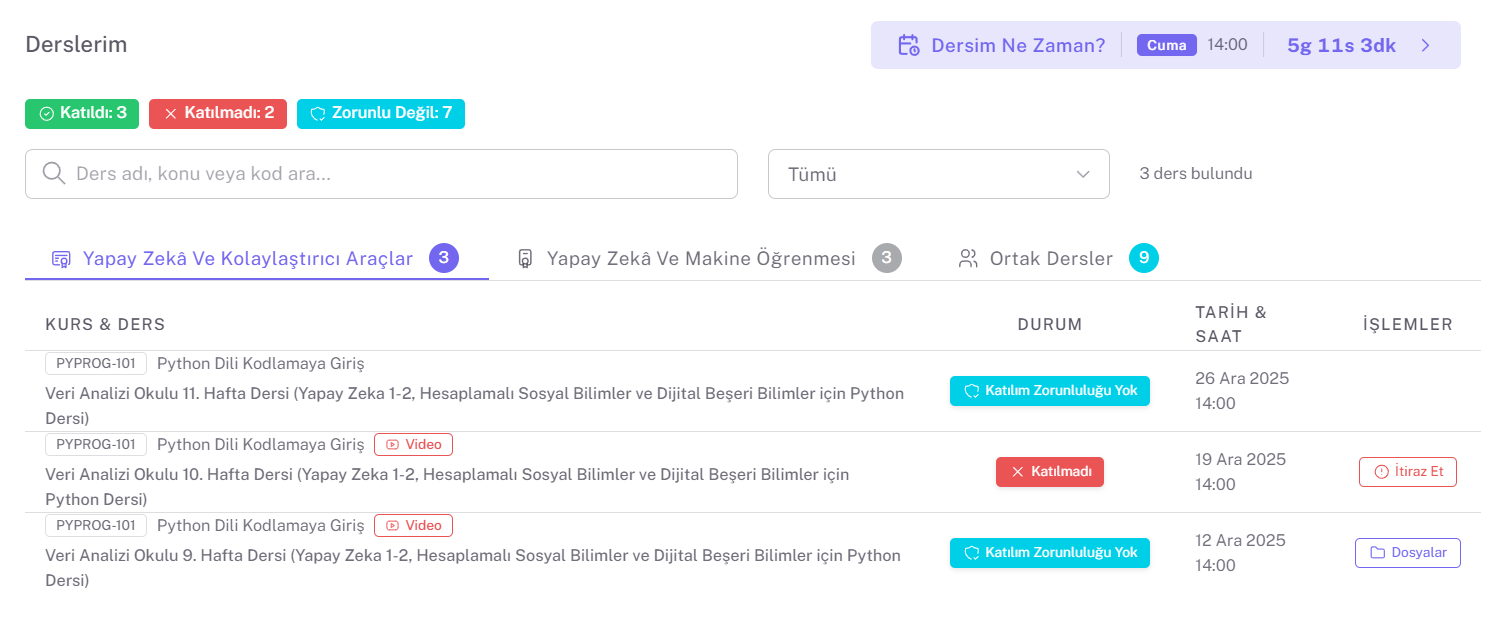
Task: Click the book icon on Yapay Zekâ Ve Kolaylaştırıcı Araçlar tab
Action: pyautogui.click(x=61, y=257)
